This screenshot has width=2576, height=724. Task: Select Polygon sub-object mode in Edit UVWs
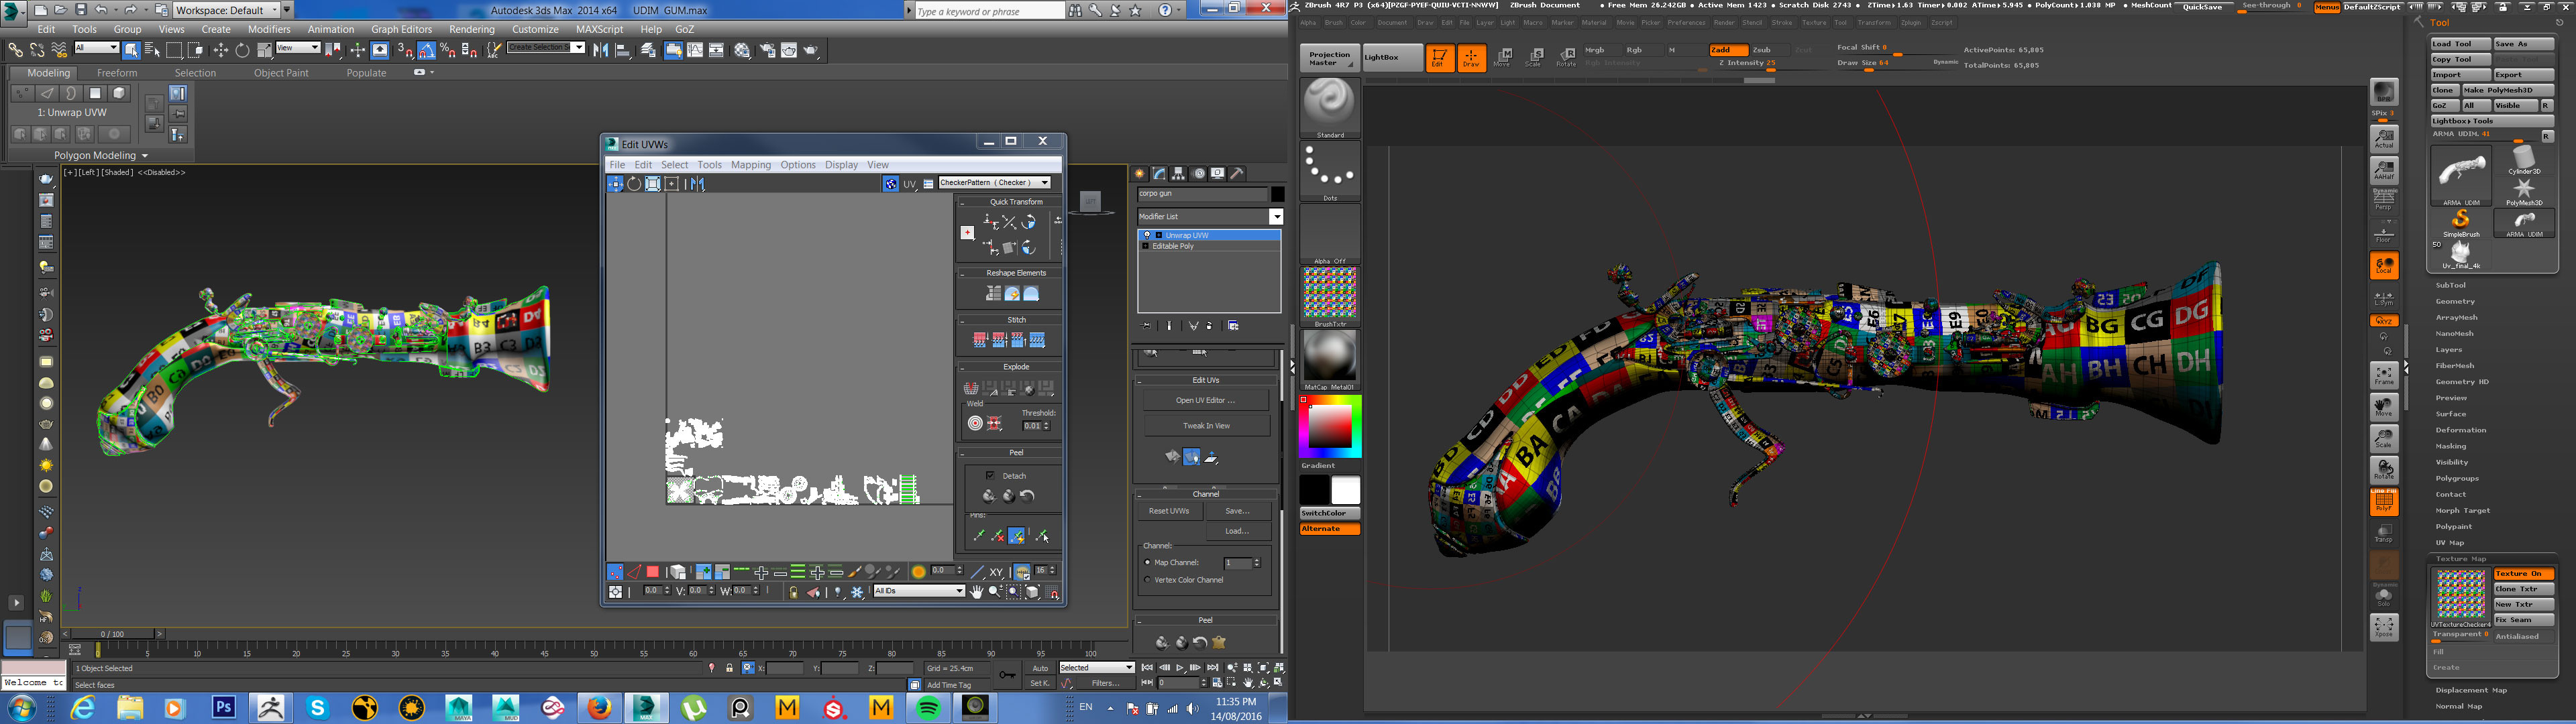652,572
